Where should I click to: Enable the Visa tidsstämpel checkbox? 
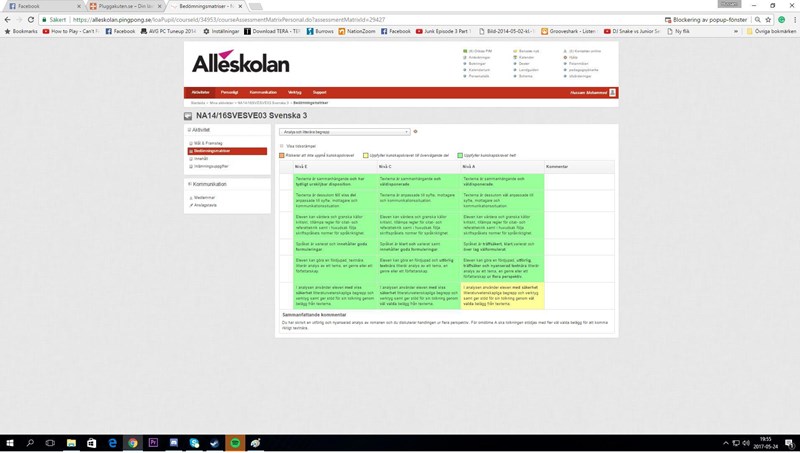282,145
